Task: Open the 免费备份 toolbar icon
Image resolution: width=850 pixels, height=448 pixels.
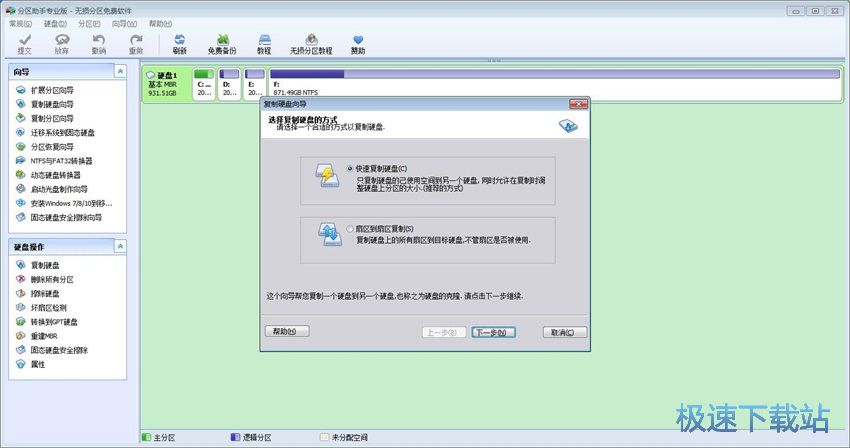Action: 222,44
